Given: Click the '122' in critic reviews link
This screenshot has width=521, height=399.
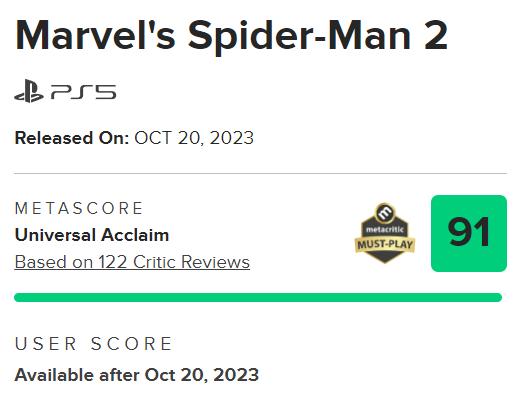Looking at the screenshot, I should click(113, 262).
